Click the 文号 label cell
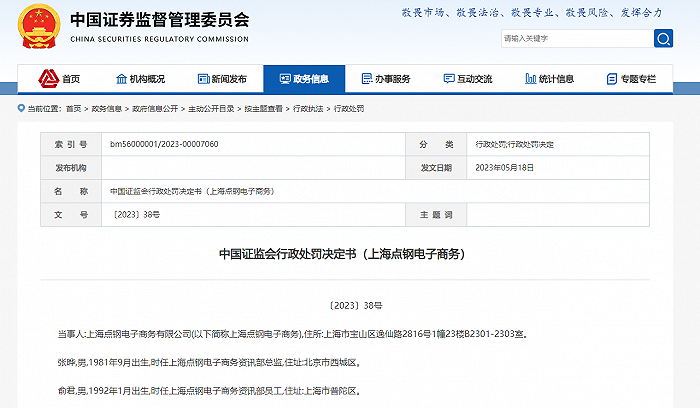Screen dimensions: 700x408 point(71,215)
